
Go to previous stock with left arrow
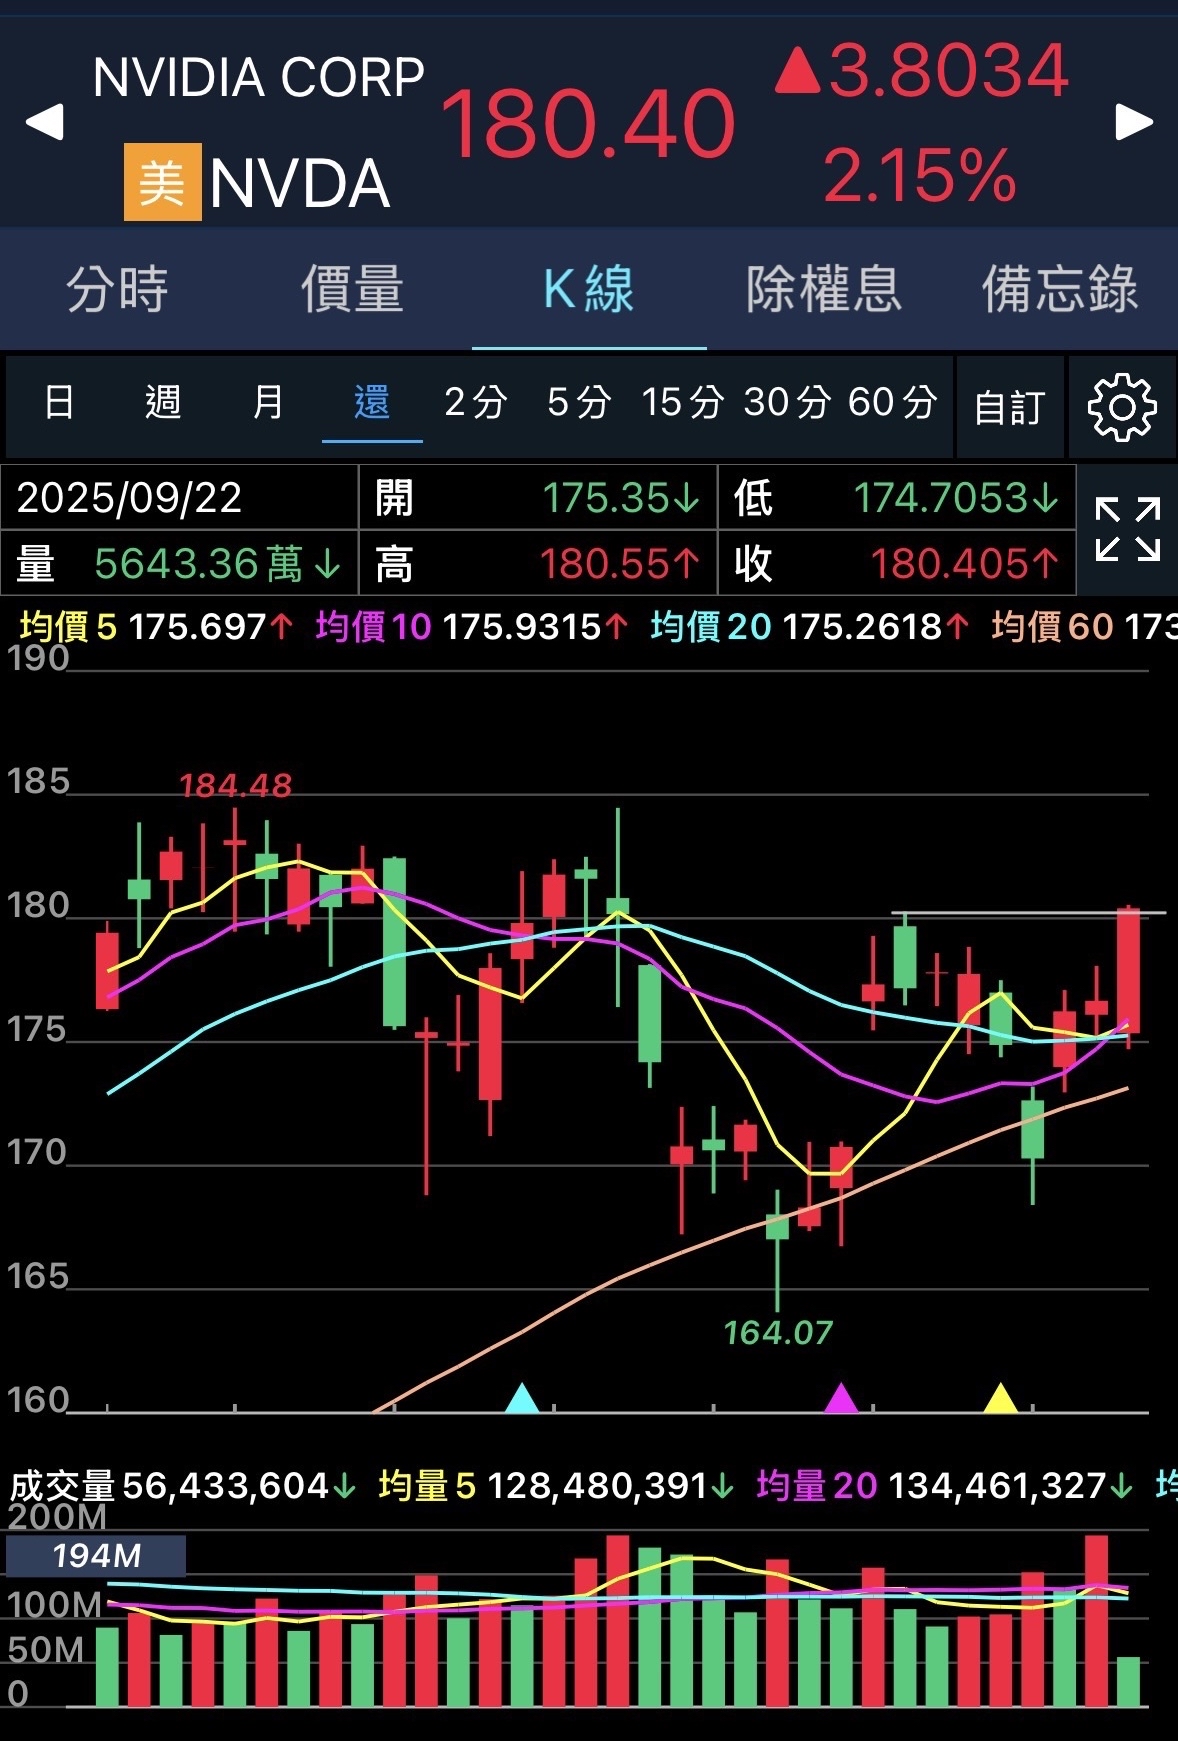tap(45, 122)
